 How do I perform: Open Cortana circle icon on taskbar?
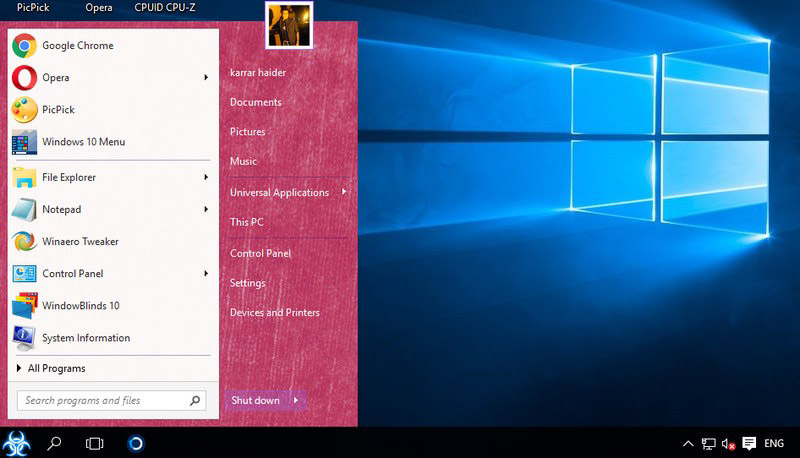pos(136,443)
